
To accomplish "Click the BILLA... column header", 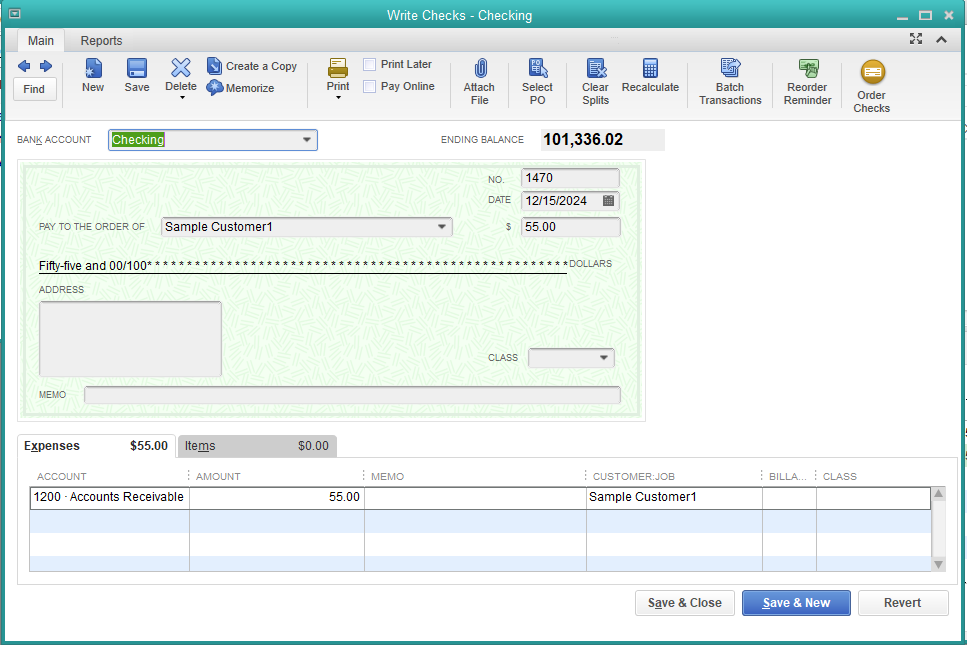I will tap(788, 477).
